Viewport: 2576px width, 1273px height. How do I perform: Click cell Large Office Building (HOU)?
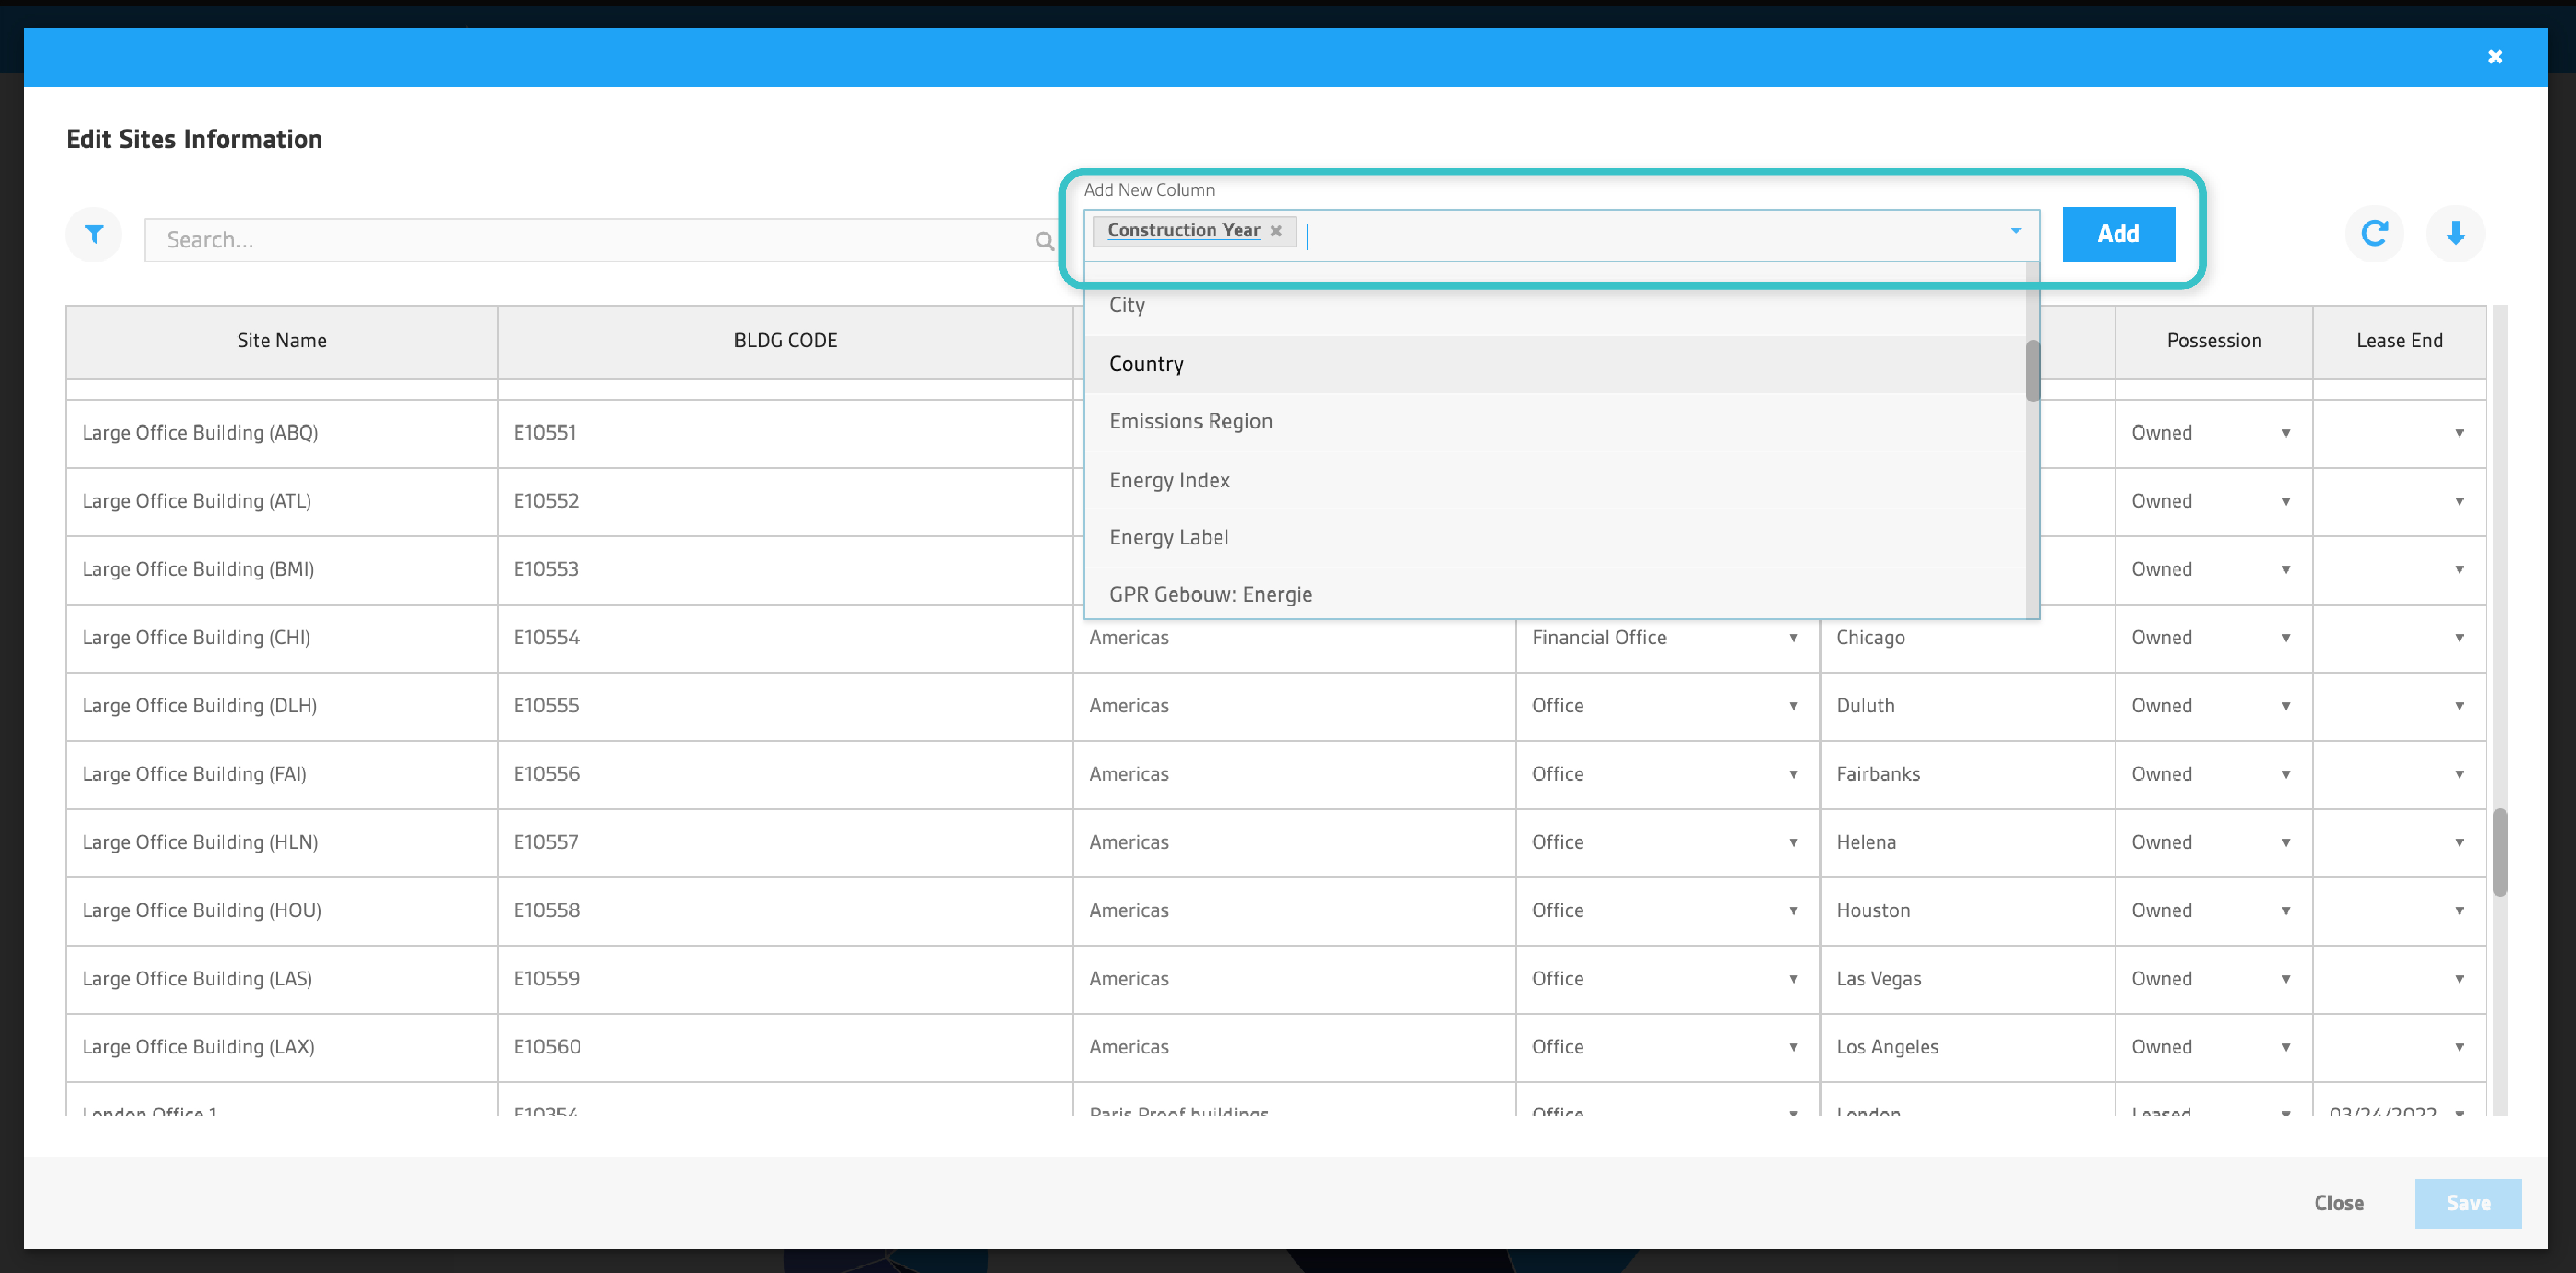(x=282, y=911)
